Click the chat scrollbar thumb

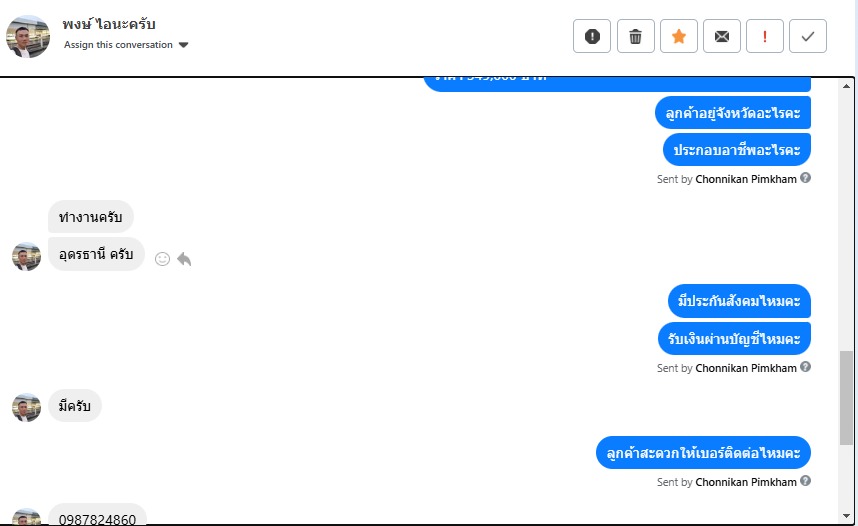847,398
